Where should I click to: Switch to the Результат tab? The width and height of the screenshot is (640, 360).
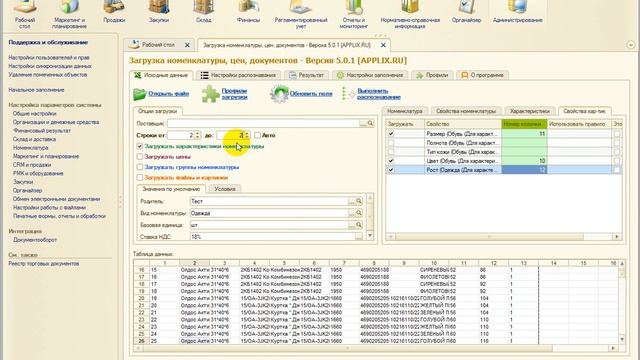[x=307, y=75]
